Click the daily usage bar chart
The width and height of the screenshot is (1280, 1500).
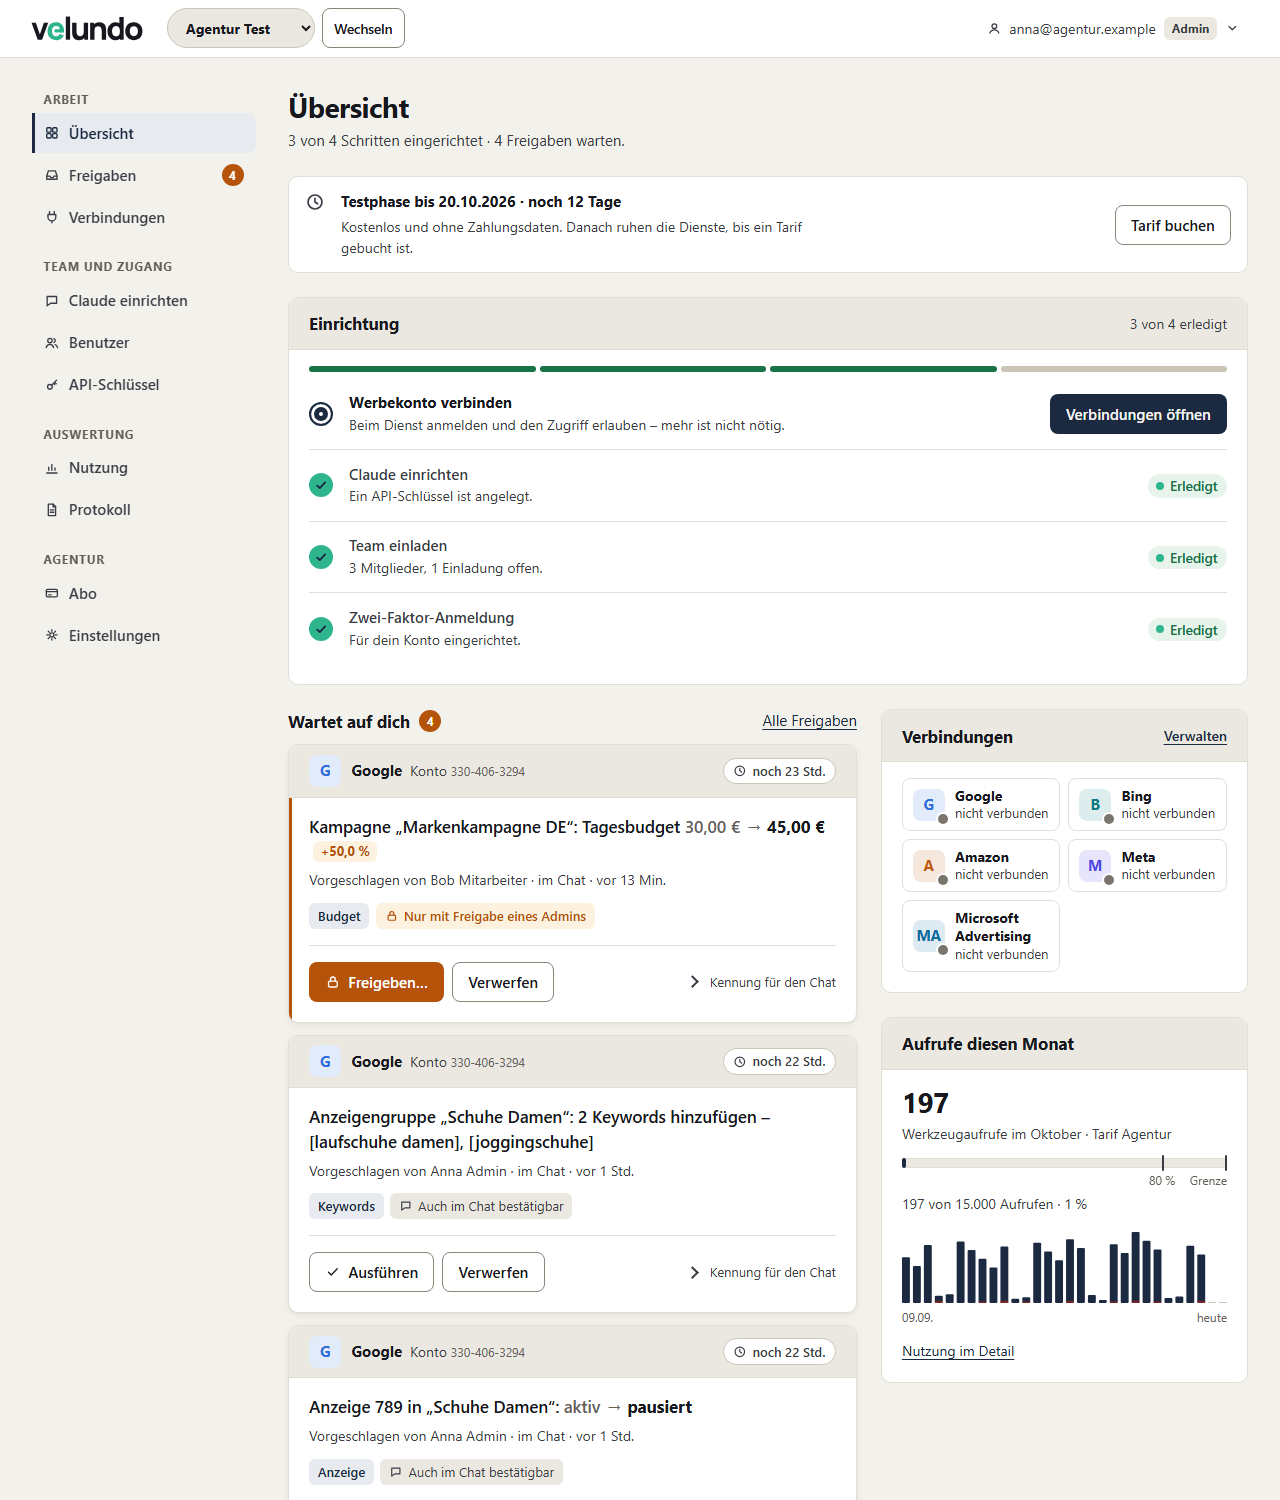coord(1064,1266)
